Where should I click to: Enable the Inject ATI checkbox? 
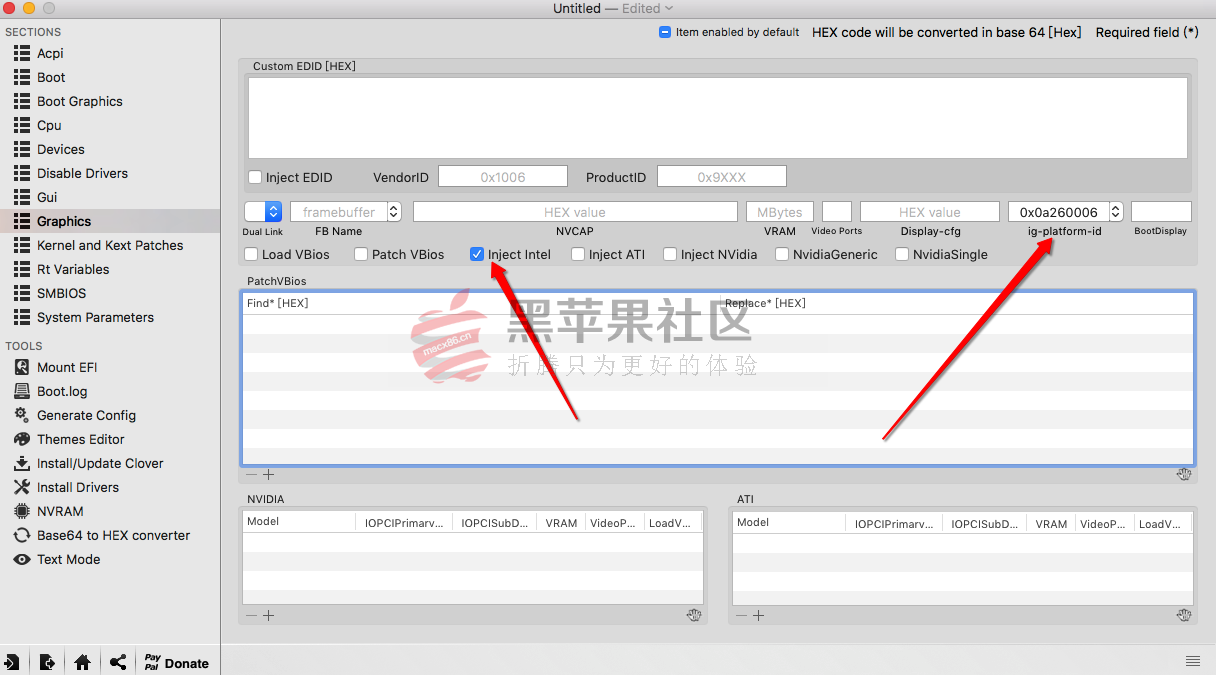[x=578, y=254]
